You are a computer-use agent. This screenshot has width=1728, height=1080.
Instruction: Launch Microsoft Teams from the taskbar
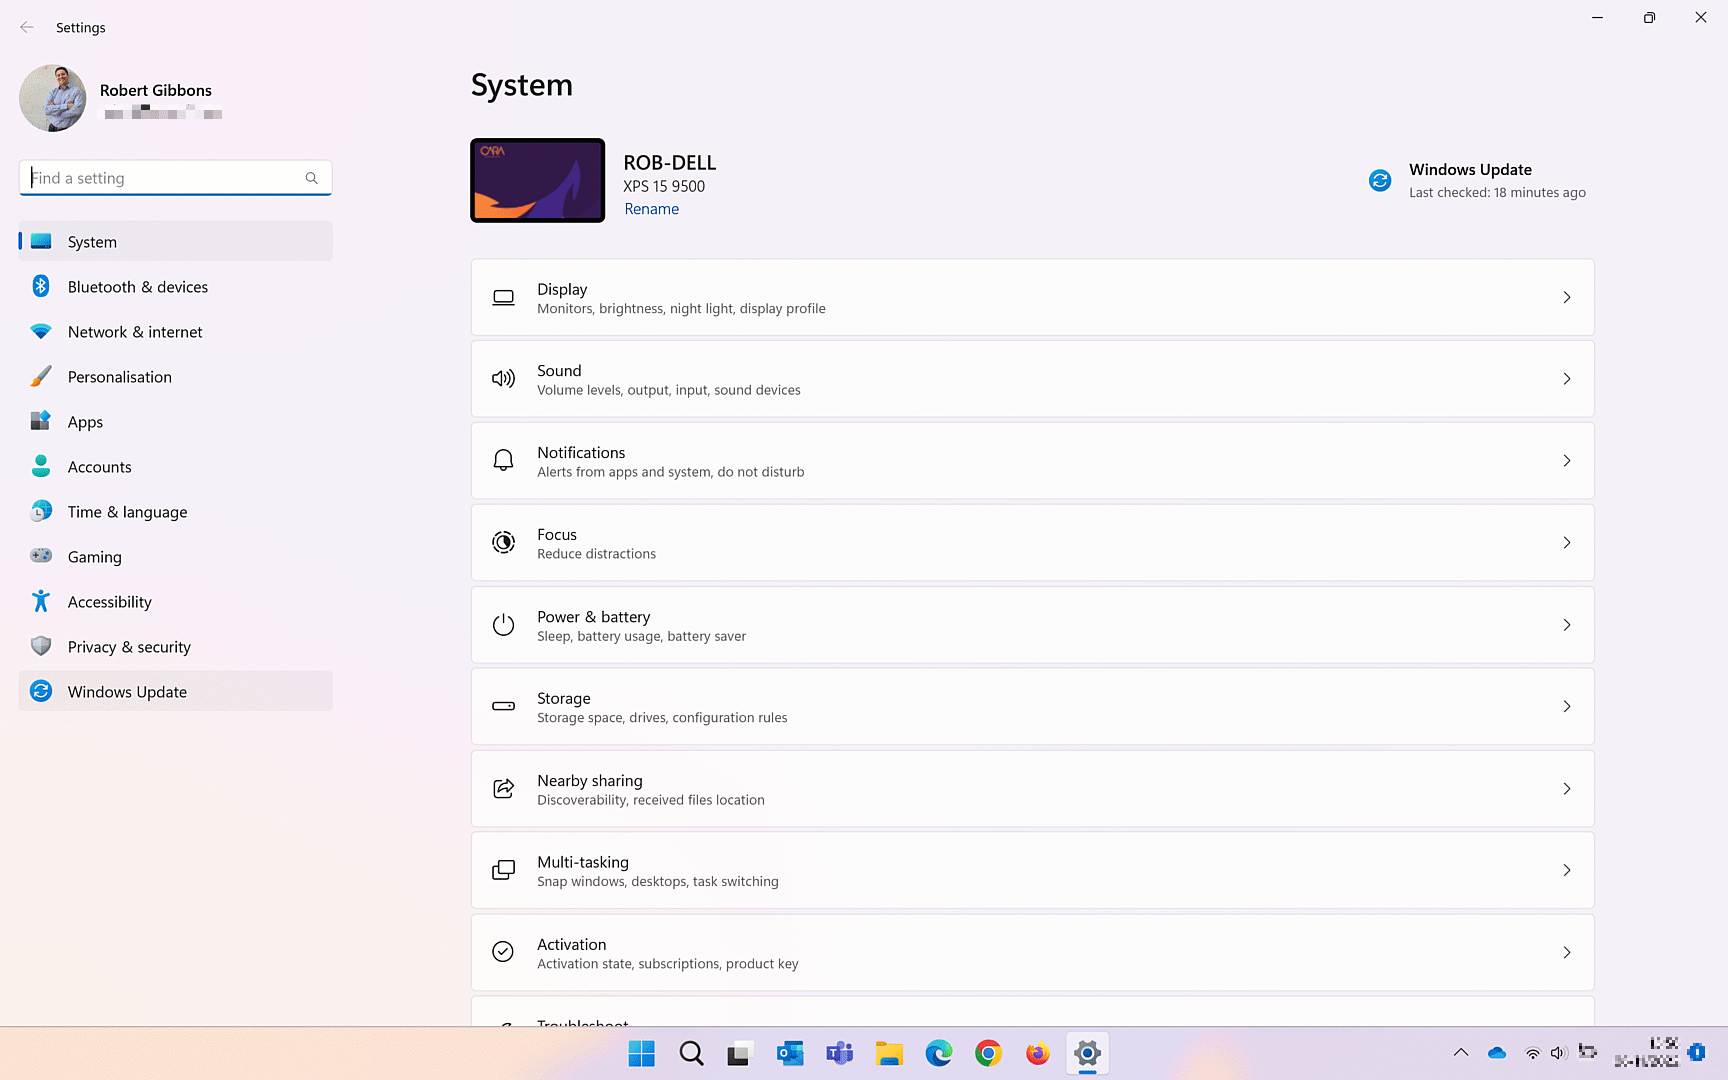pyautogui.click(x=839, y=1053)
